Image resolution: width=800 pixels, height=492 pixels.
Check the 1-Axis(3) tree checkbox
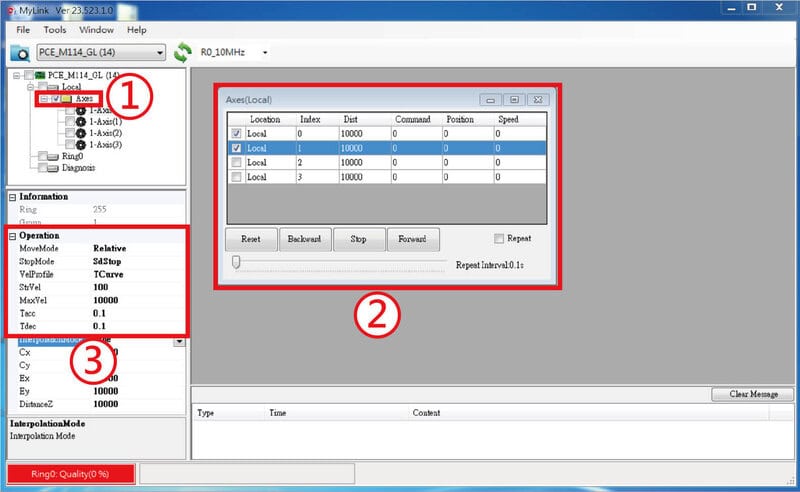70,144
